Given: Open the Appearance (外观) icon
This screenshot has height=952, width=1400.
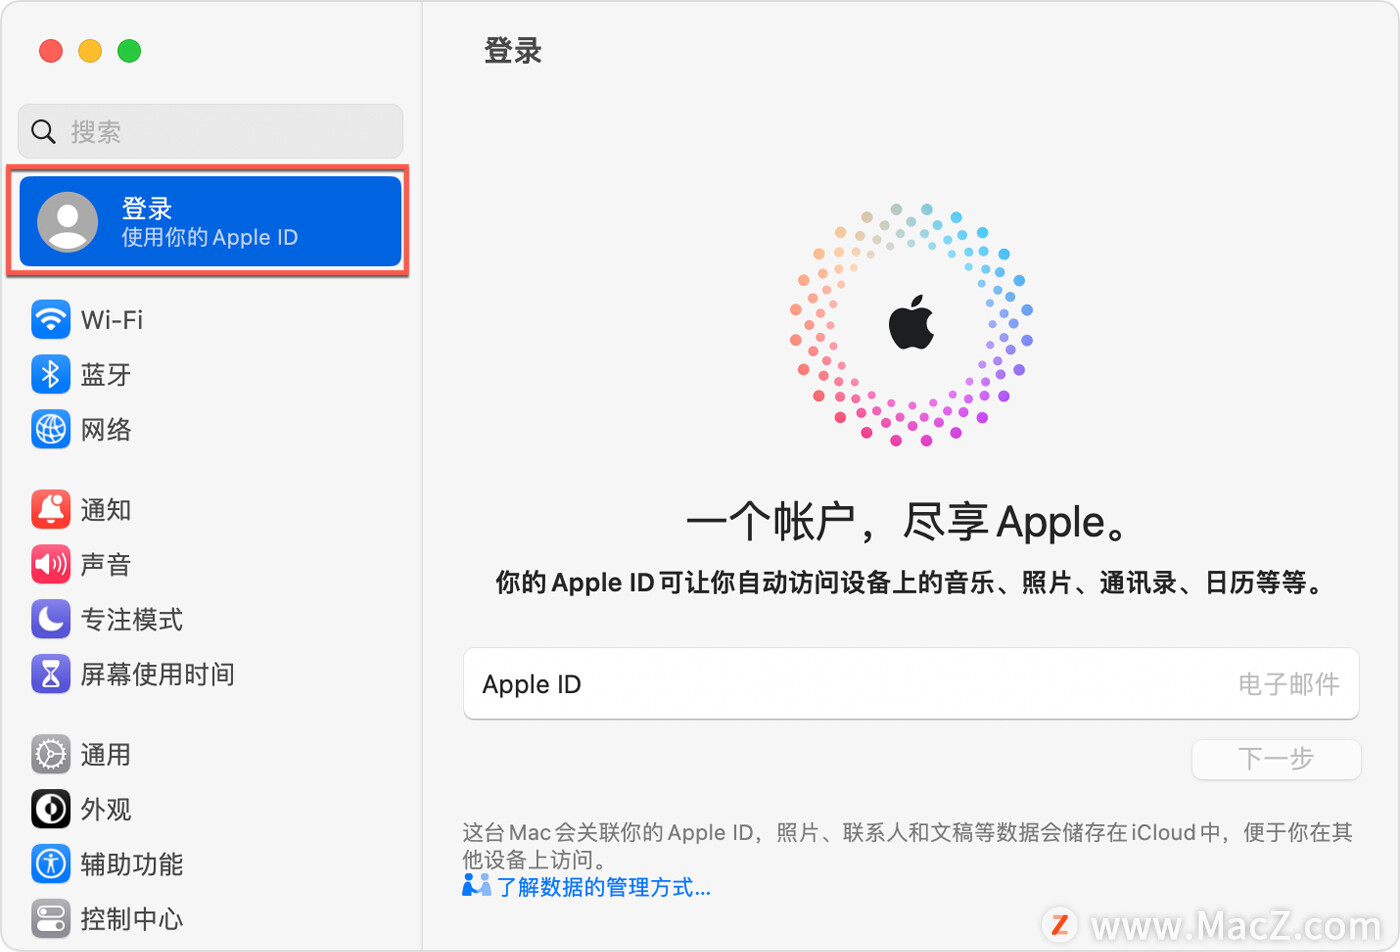Looking at the screenshot, I should (51, 810).
